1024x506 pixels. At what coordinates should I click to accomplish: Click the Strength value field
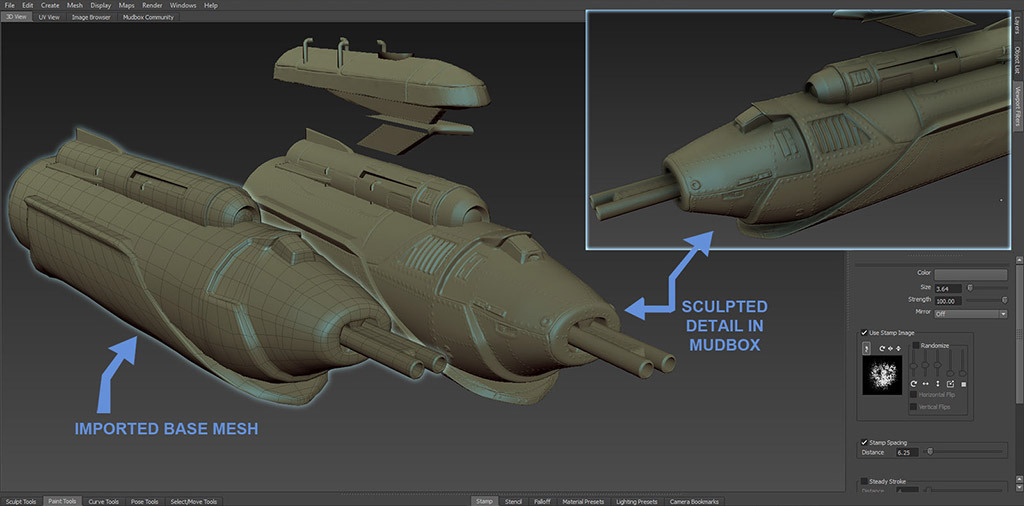tap(948, 301)
